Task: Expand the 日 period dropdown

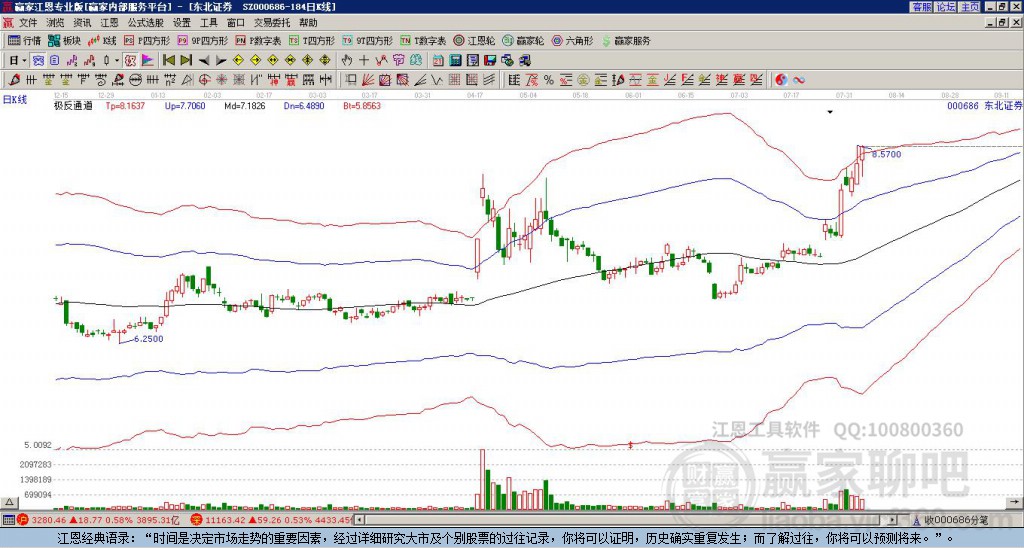Action: (24, 61)
